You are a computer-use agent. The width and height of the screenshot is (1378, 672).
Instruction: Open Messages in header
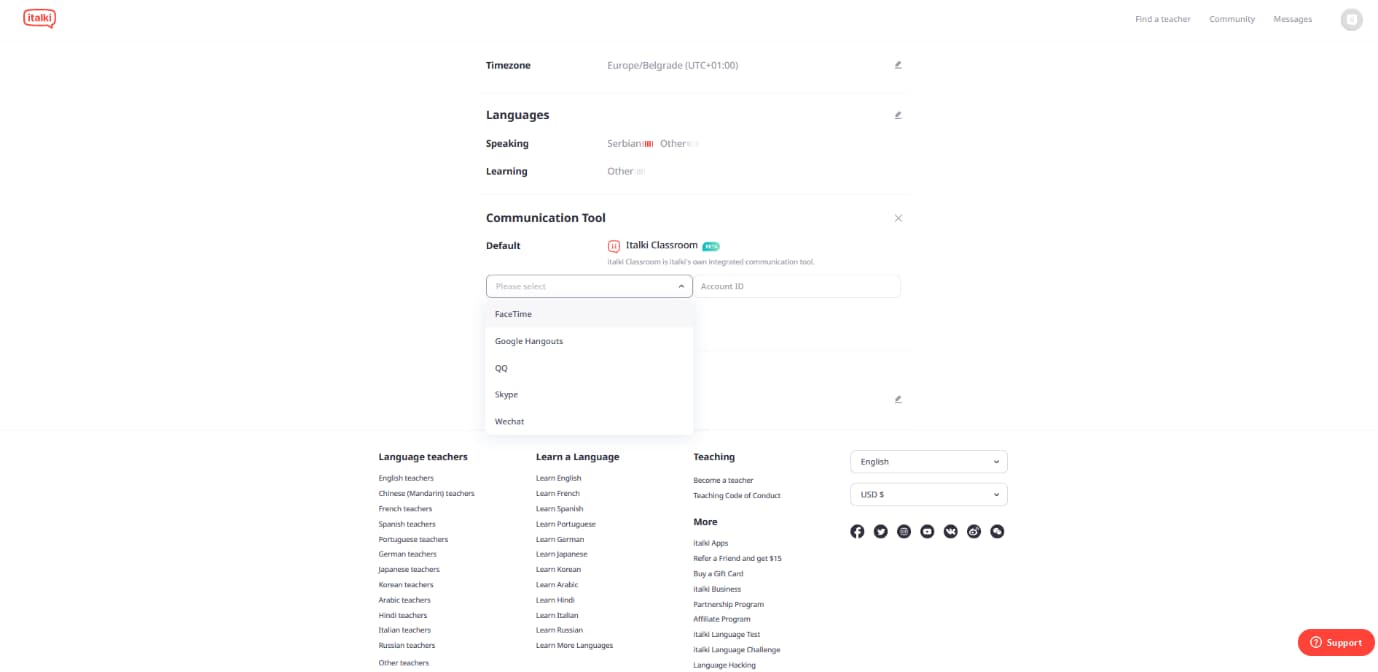click(1292, 19)
